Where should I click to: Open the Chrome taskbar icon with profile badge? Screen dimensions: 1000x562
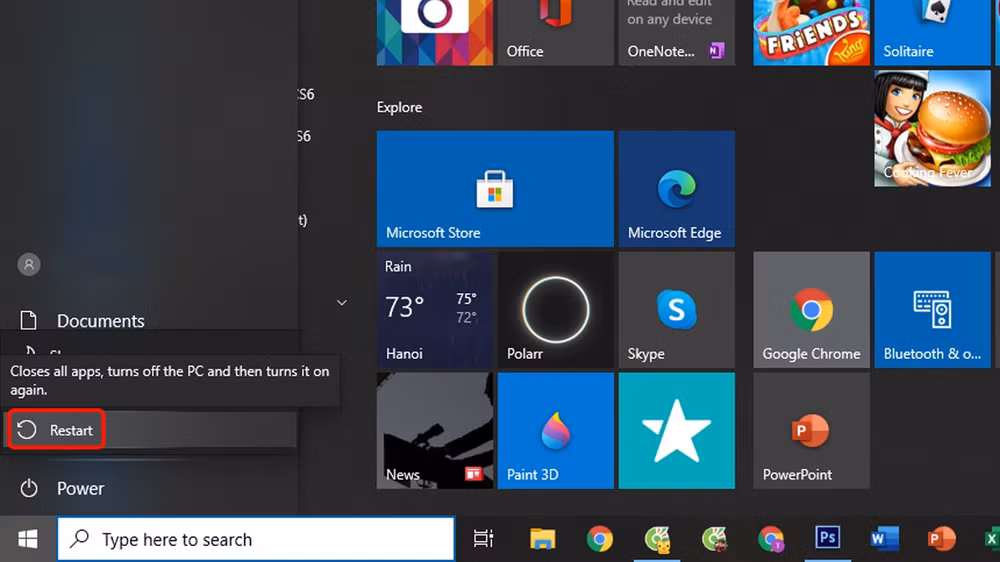tap(771, 540)
